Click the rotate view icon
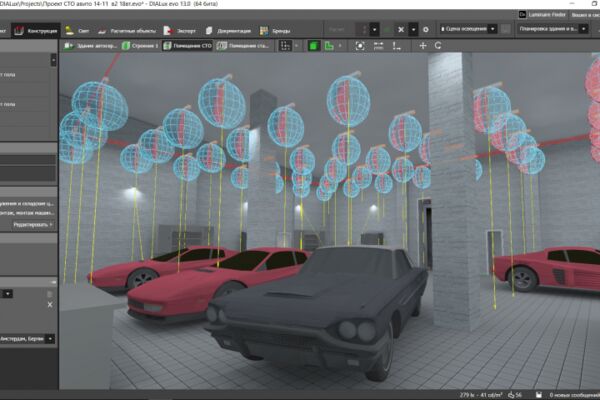This screenshot has height=400, width=600. tap(438, 46)
